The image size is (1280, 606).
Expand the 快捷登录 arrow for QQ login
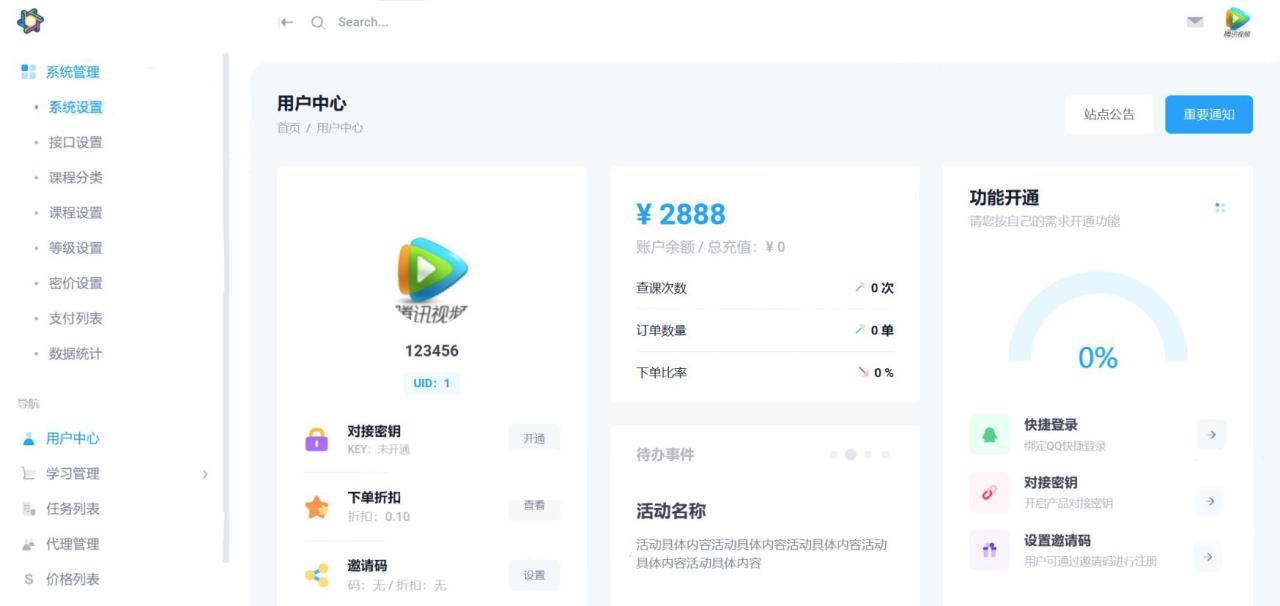[x=1210, y=434]
